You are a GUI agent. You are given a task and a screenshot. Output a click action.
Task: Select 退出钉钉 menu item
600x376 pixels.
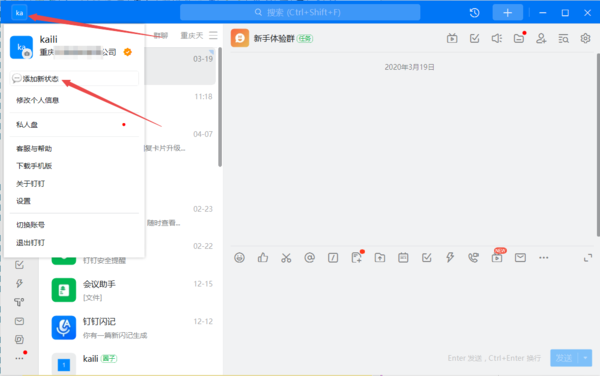coord(31,243)
